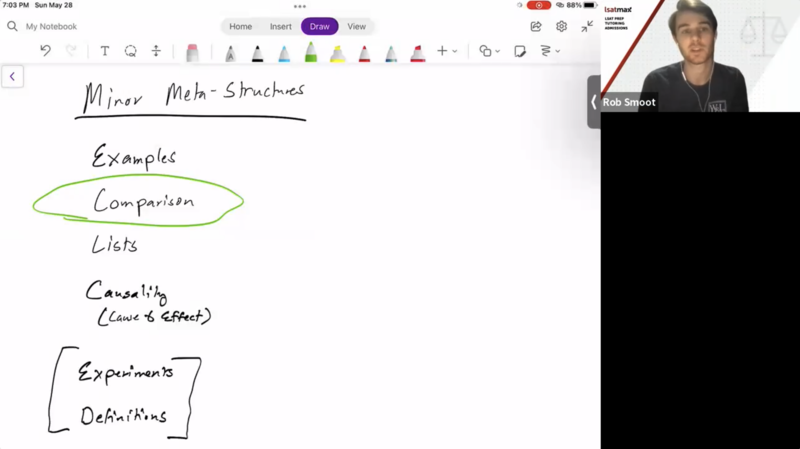Open the Shapes dropdown
The height and width of the screenshot is (449, 800).
[x=489, y=51]
